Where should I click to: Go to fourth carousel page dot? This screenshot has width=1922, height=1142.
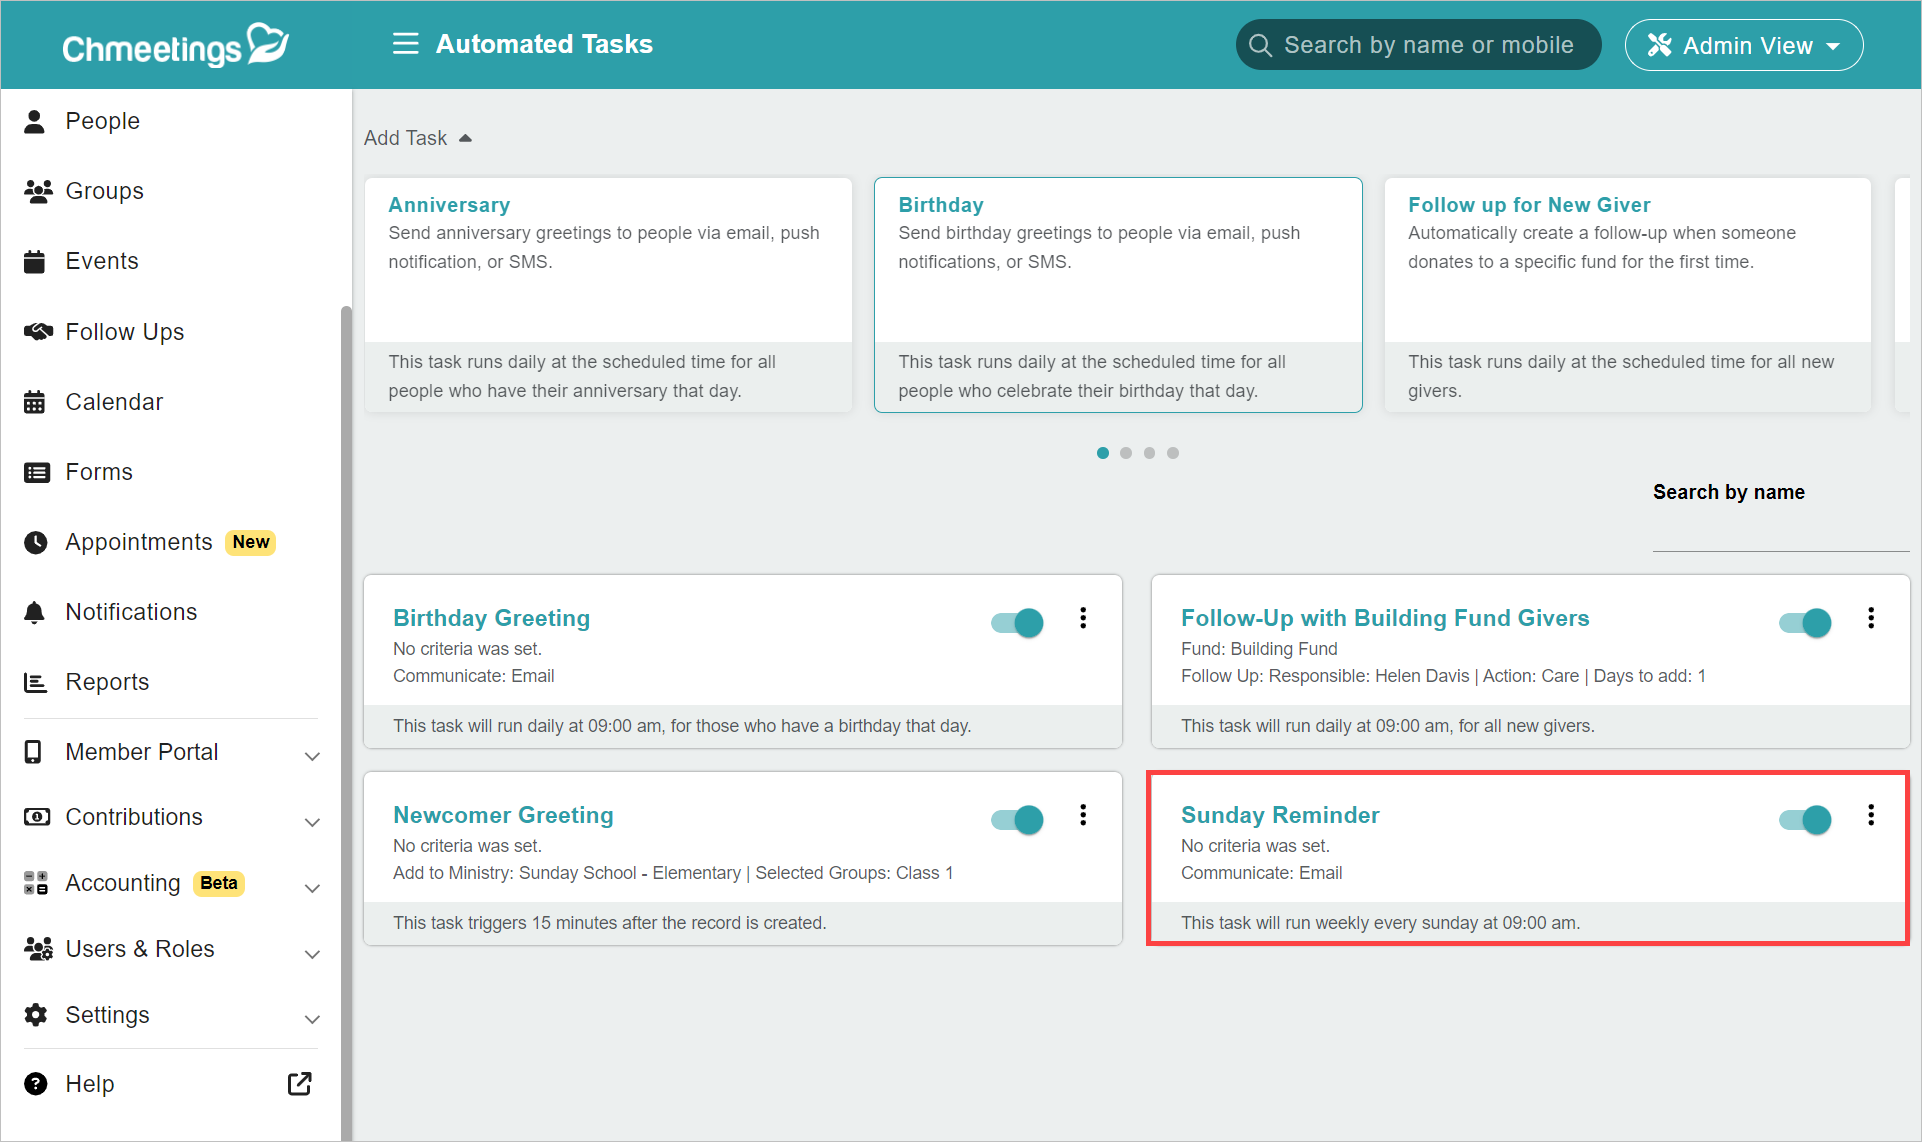tap(1173, 453)
